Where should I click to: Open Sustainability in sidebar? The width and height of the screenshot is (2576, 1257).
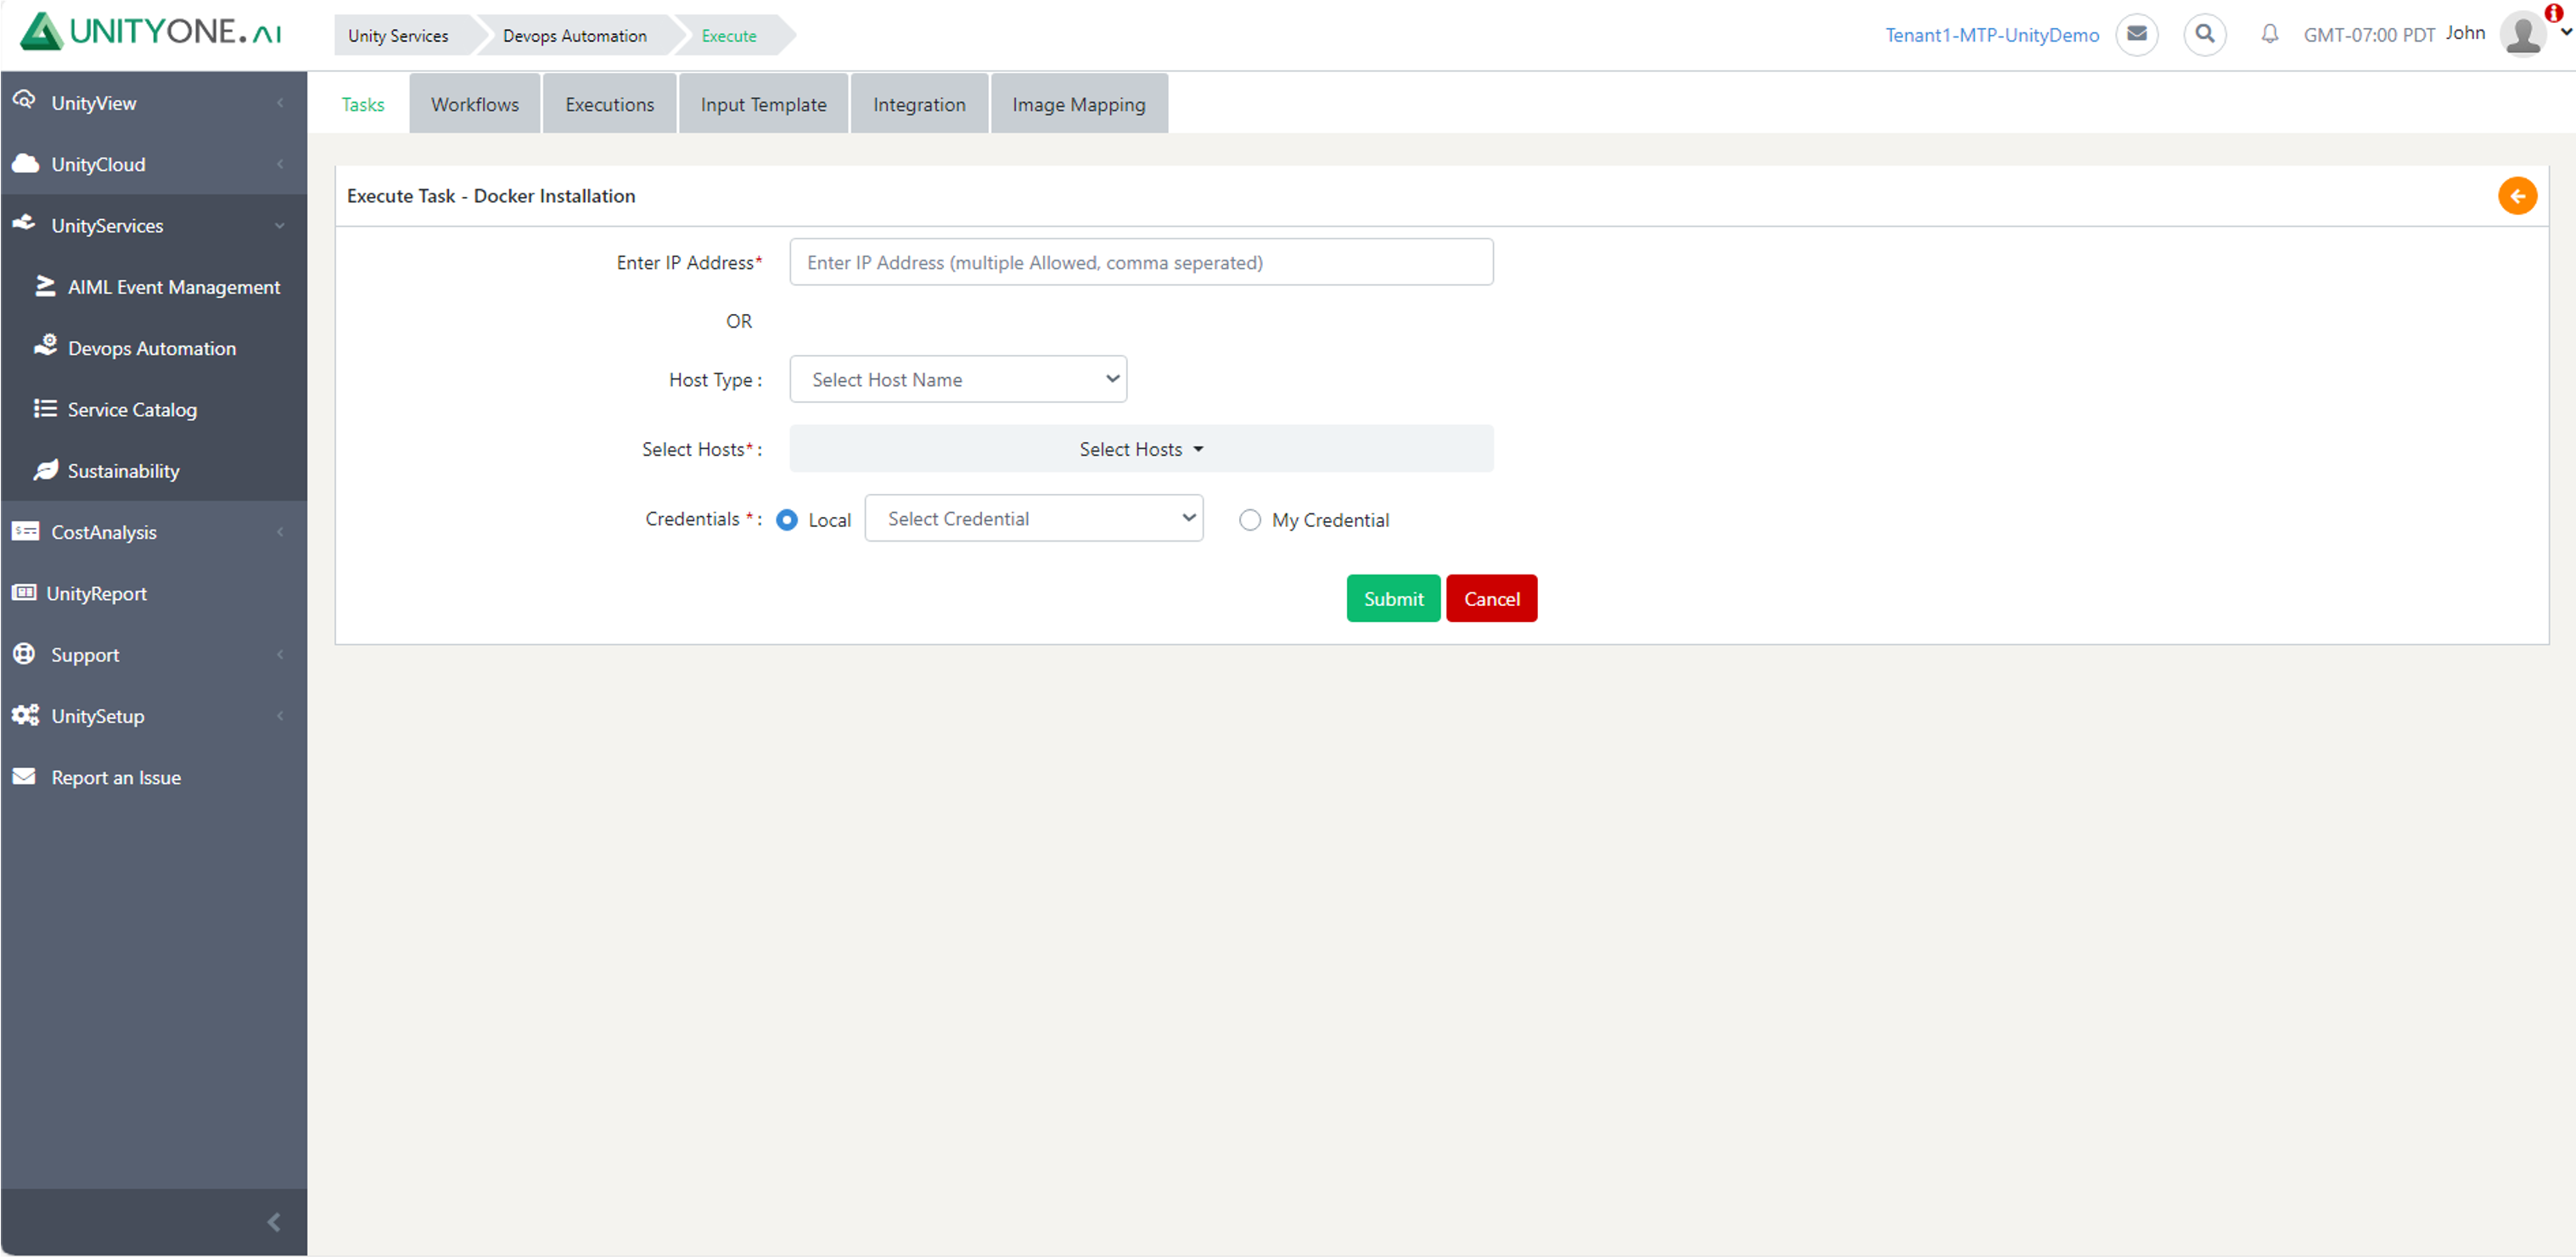(x=123, y=470)
